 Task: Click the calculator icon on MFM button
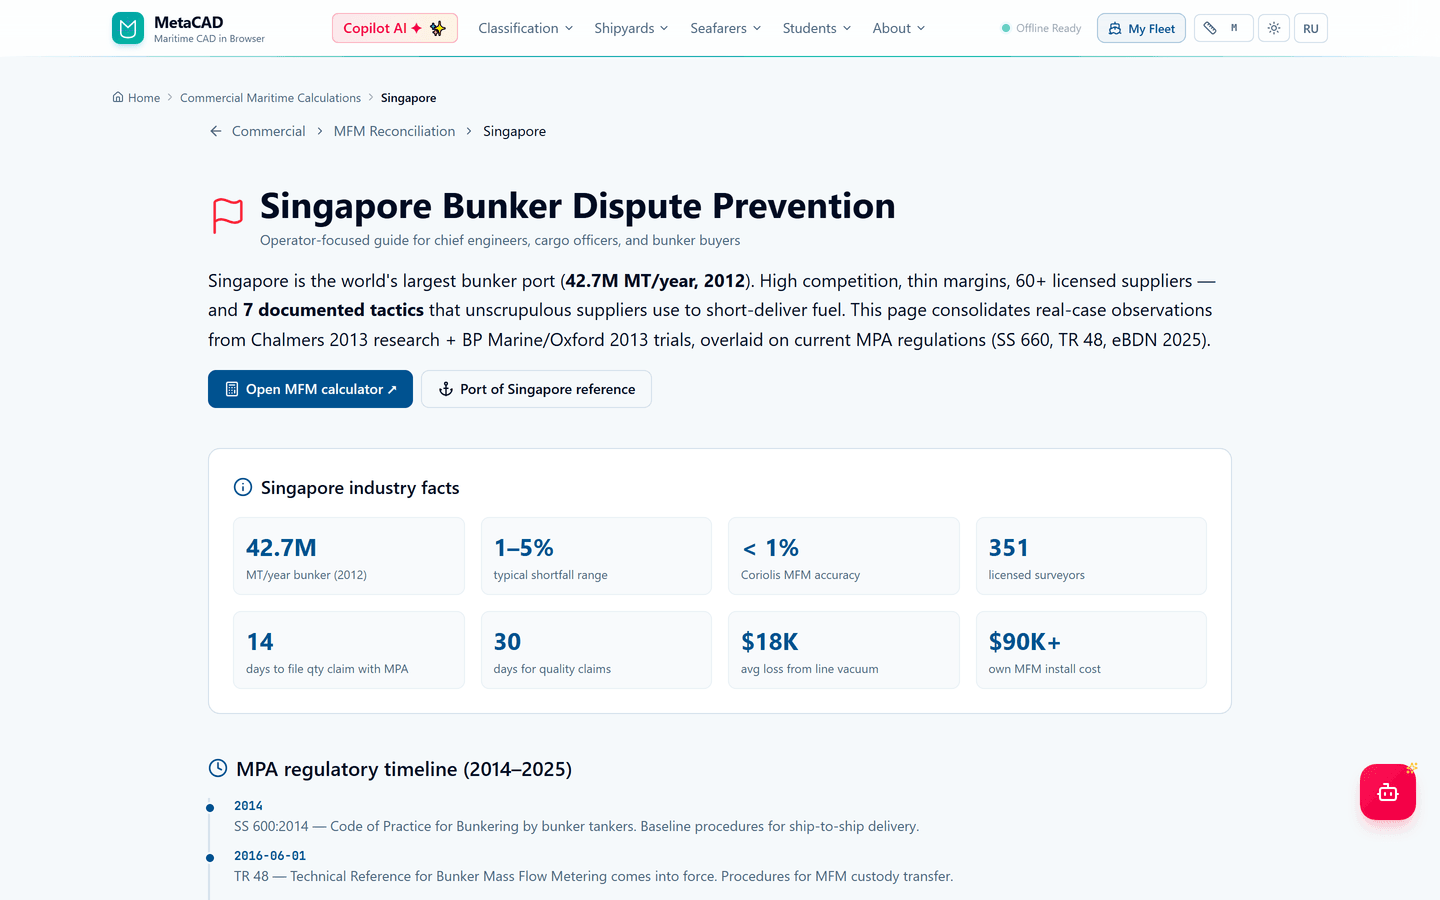point(232,389)
